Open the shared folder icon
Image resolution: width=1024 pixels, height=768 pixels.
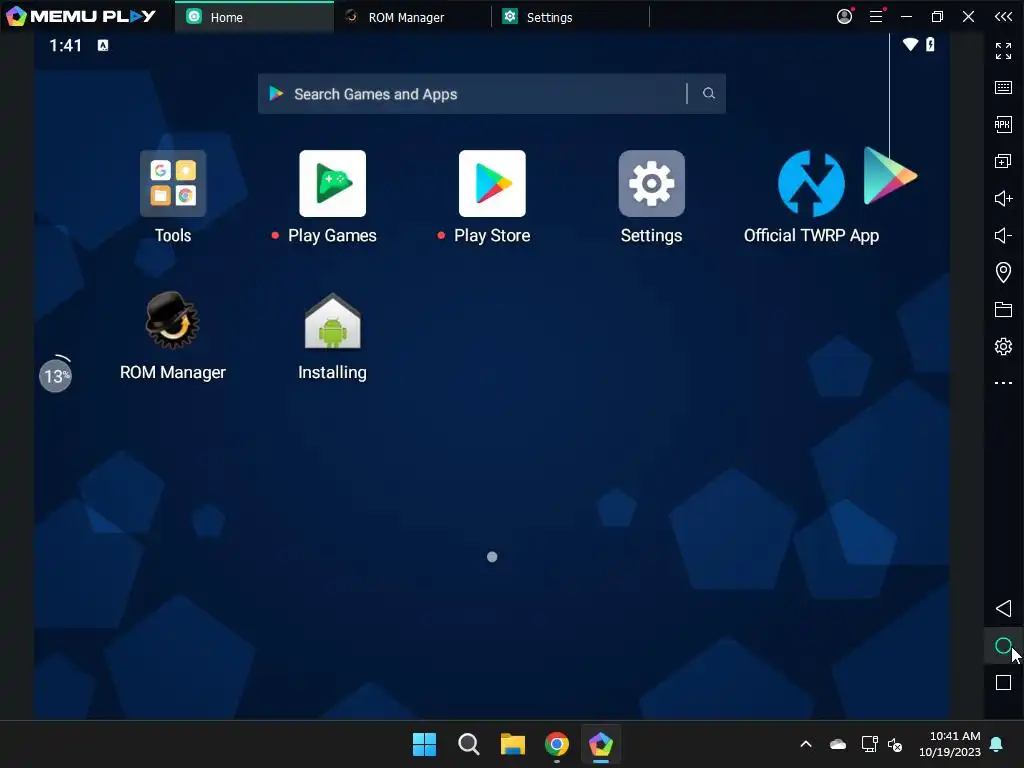click(1003, 310)
